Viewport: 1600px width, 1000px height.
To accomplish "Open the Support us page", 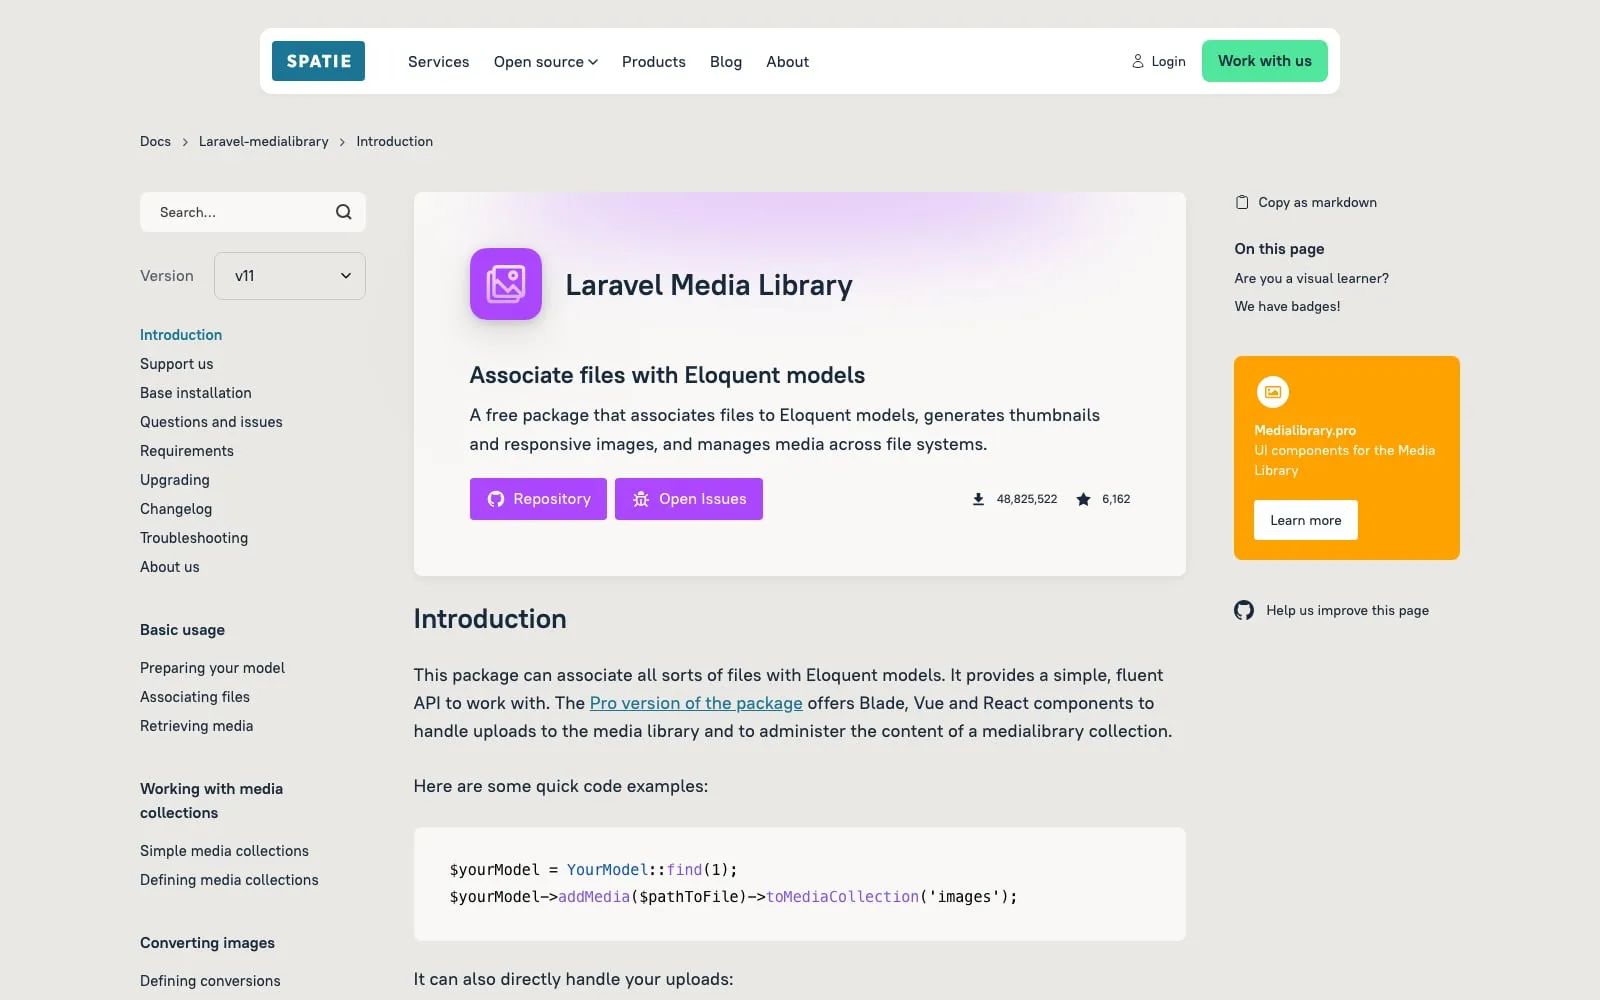I will 177,364.
